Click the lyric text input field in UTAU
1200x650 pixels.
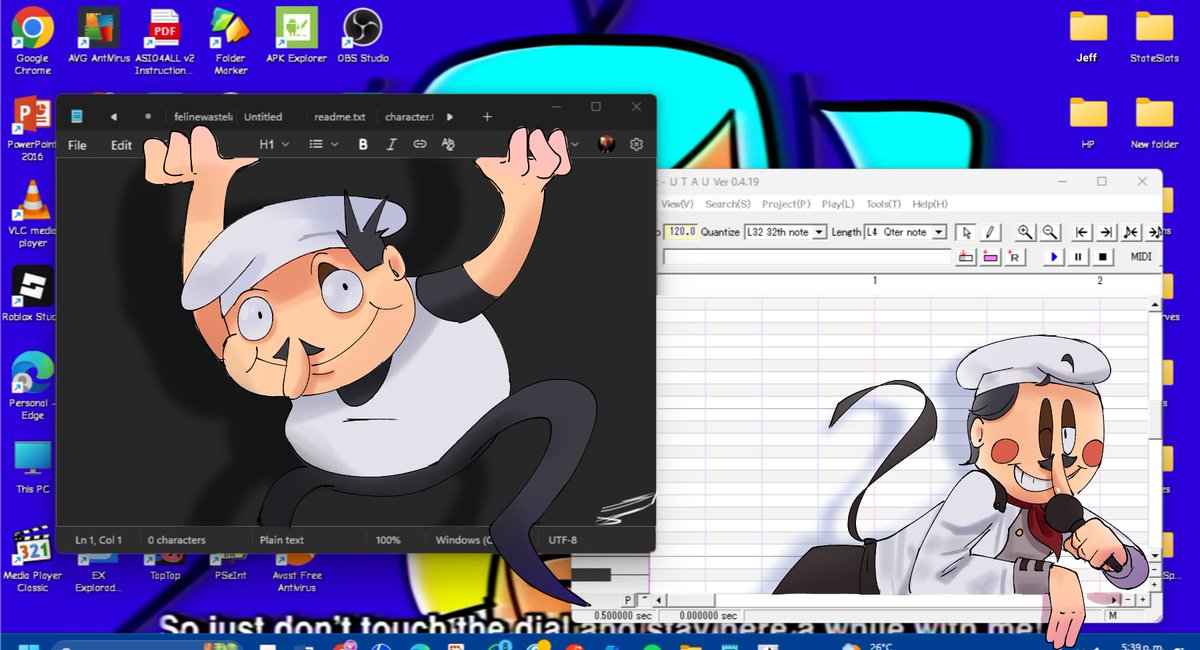(x=806, y=257)
